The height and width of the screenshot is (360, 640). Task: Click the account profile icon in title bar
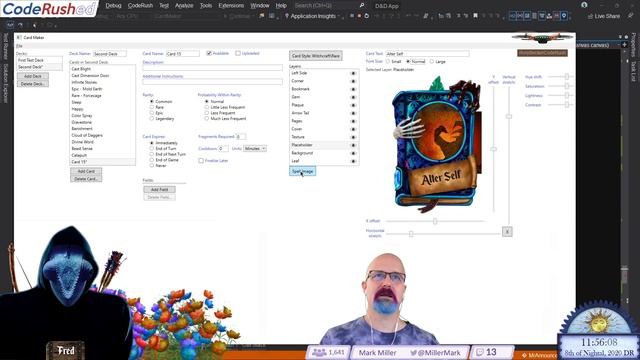coord(584,5)
